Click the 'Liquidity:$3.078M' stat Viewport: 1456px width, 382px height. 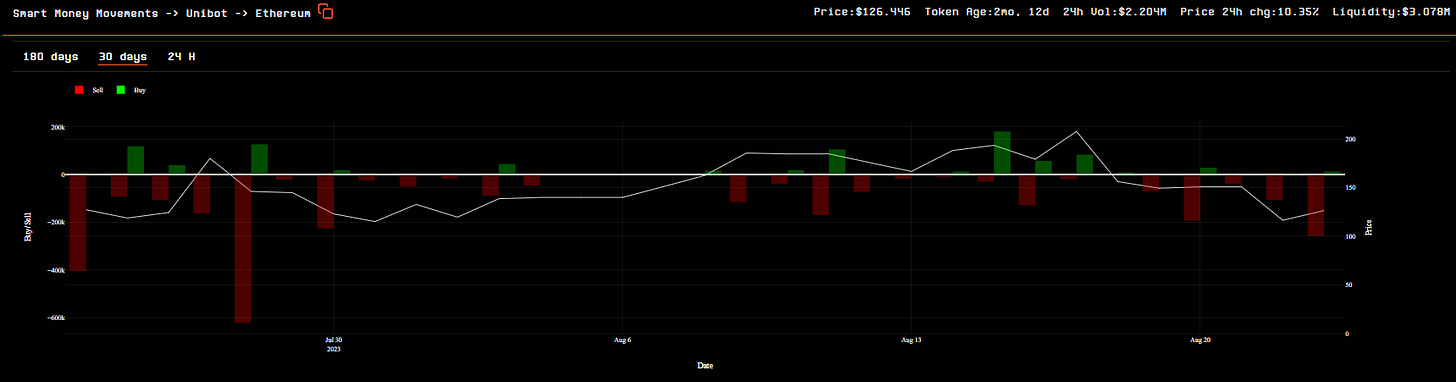click(1391, 12)
